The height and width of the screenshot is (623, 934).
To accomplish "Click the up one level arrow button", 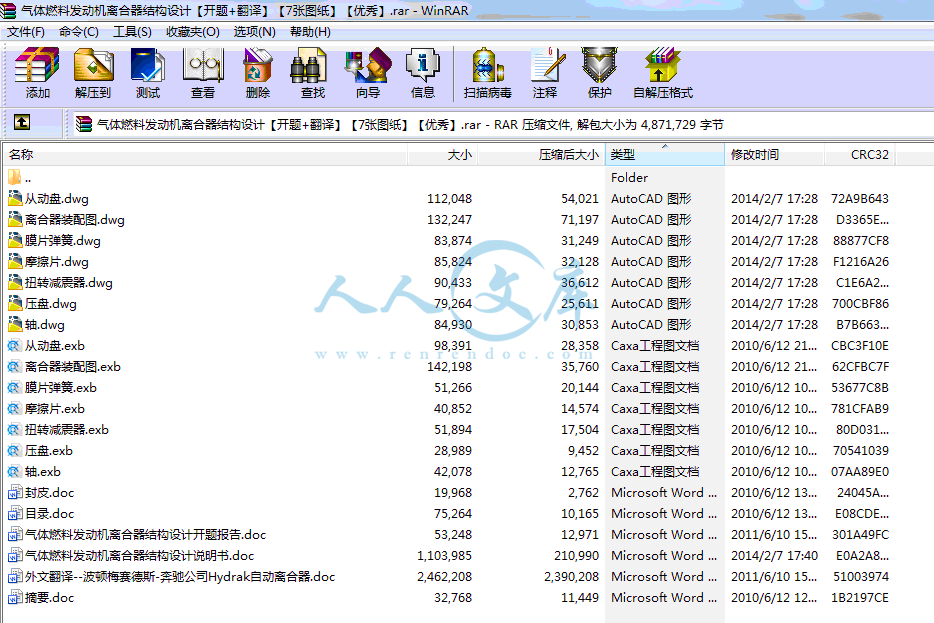I will coord(22,123).
